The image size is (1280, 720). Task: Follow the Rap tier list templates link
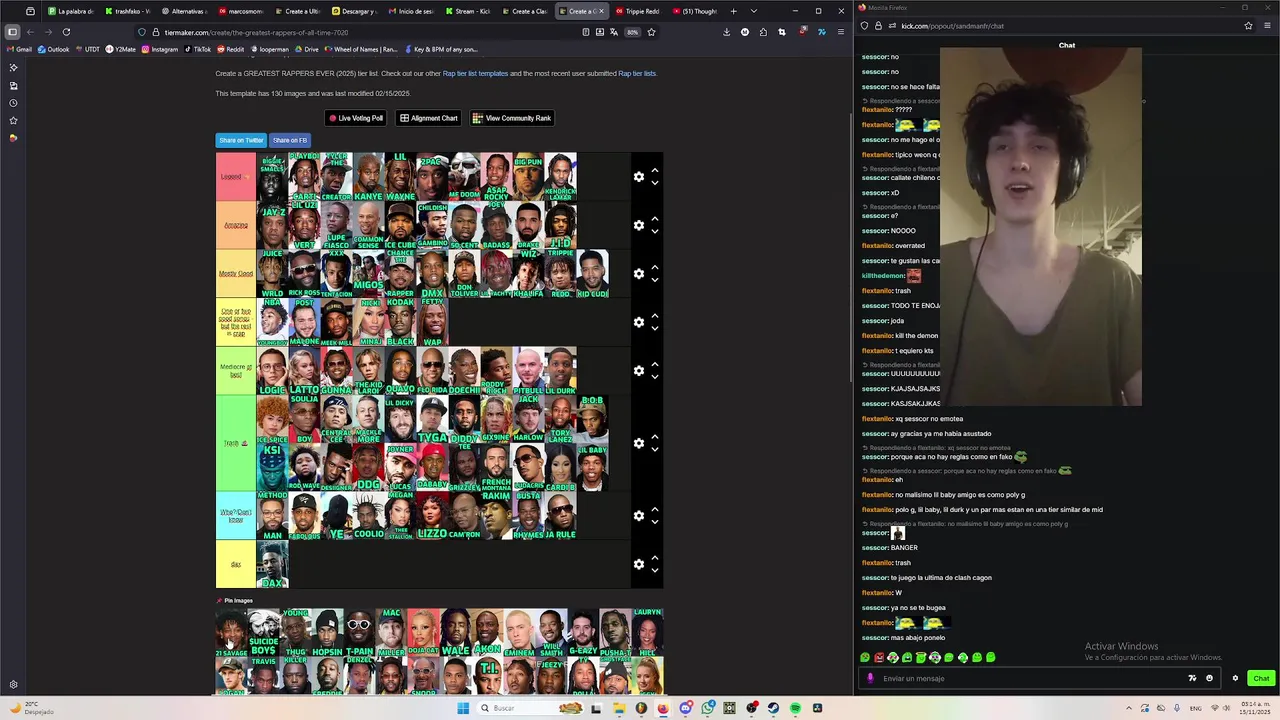tap(475, 73)
